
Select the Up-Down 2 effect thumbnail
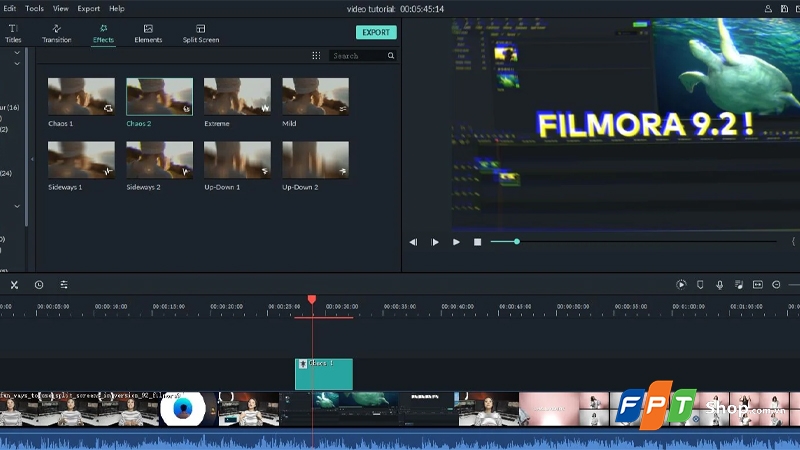316,160
